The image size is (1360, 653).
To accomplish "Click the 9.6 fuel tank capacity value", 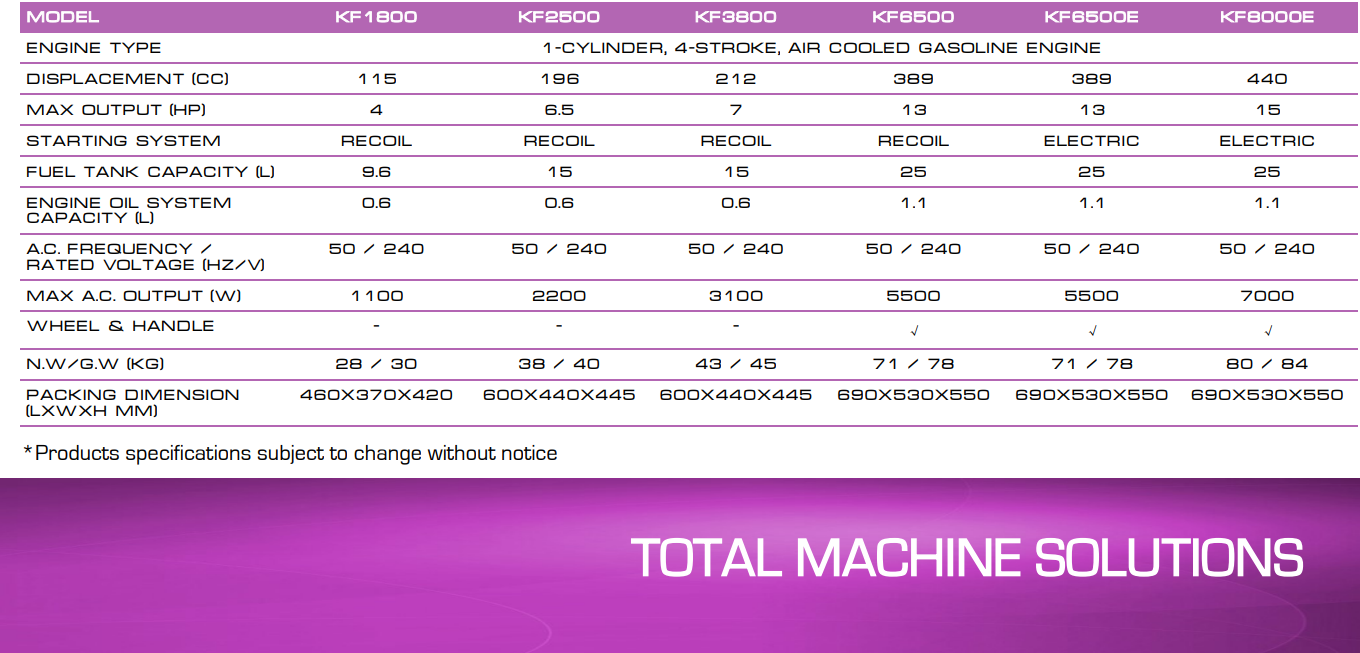I will [x=376, y=172].
